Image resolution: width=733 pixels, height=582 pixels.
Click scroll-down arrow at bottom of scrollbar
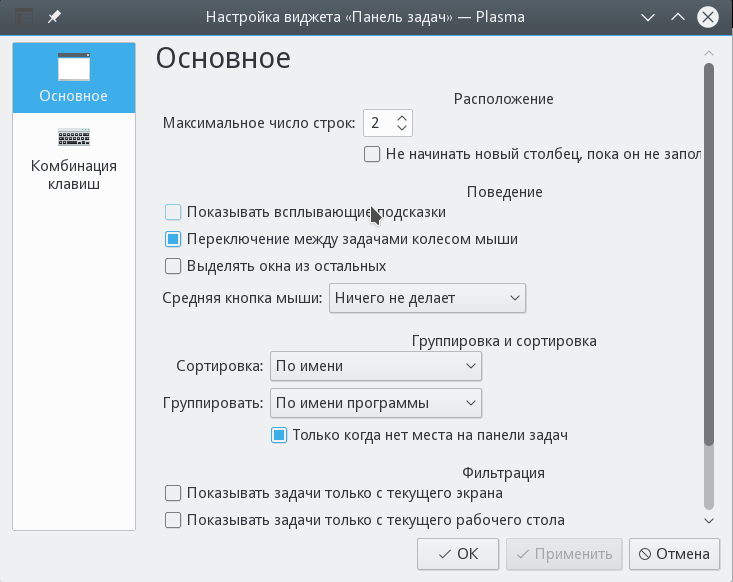[708, 520]
